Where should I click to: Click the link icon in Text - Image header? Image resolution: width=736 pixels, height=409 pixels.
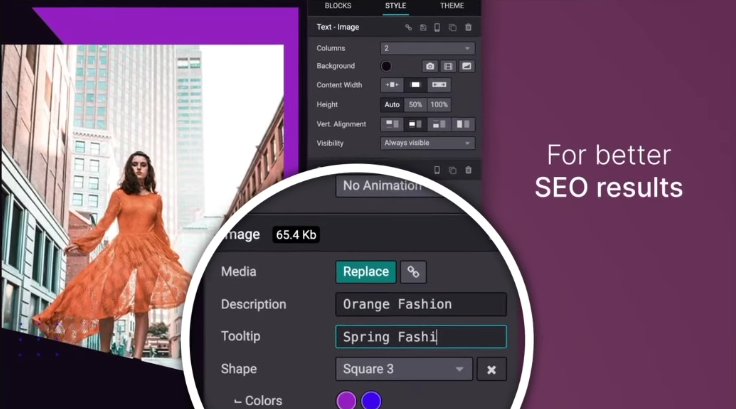pyautogui.click(x=408, y=27)
